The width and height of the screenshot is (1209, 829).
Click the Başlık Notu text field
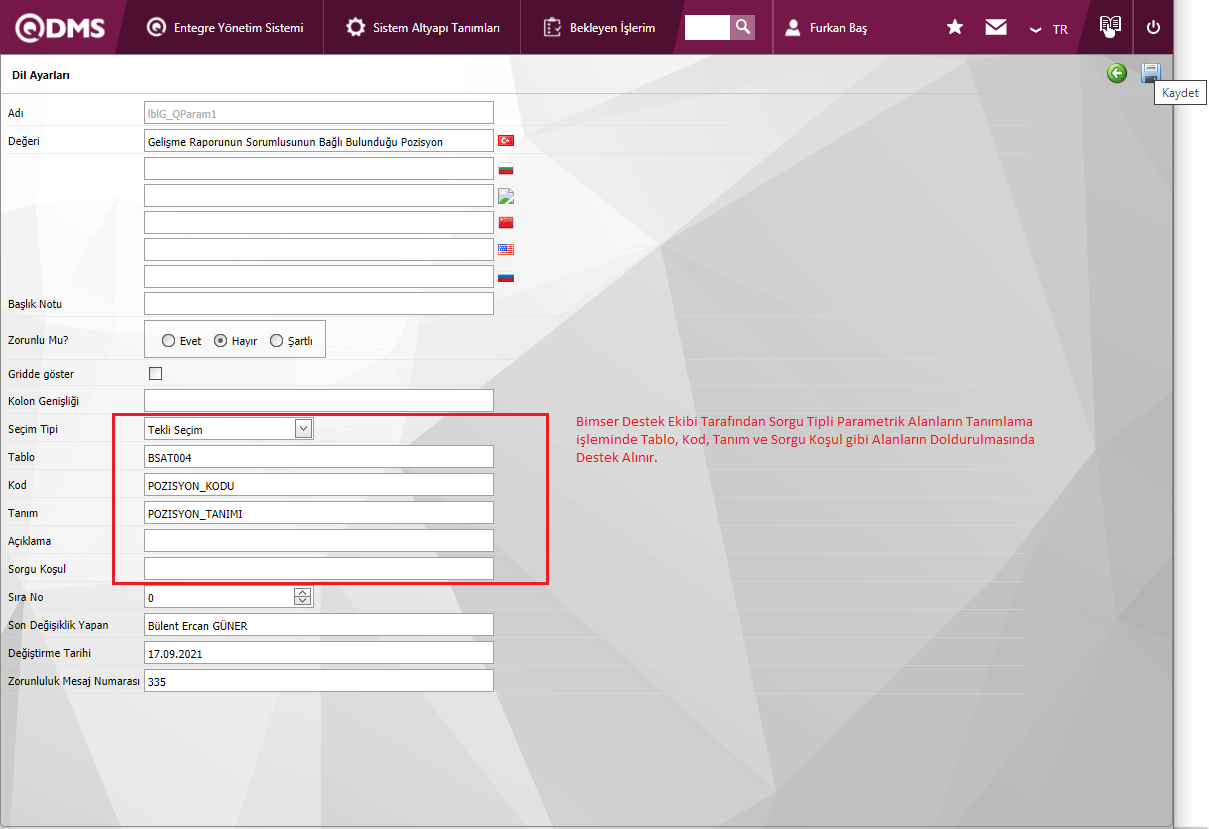(x=319, y=303)
